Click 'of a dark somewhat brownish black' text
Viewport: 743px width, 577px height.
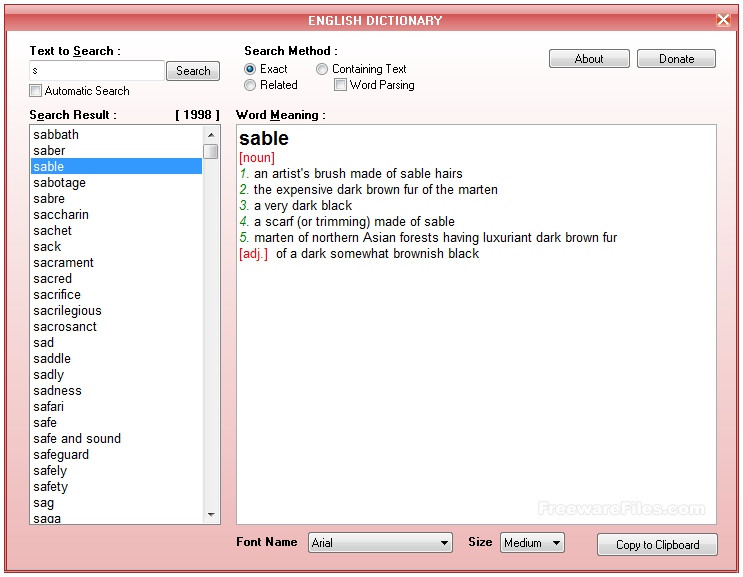pyautogui.click(x=377, y=253)
